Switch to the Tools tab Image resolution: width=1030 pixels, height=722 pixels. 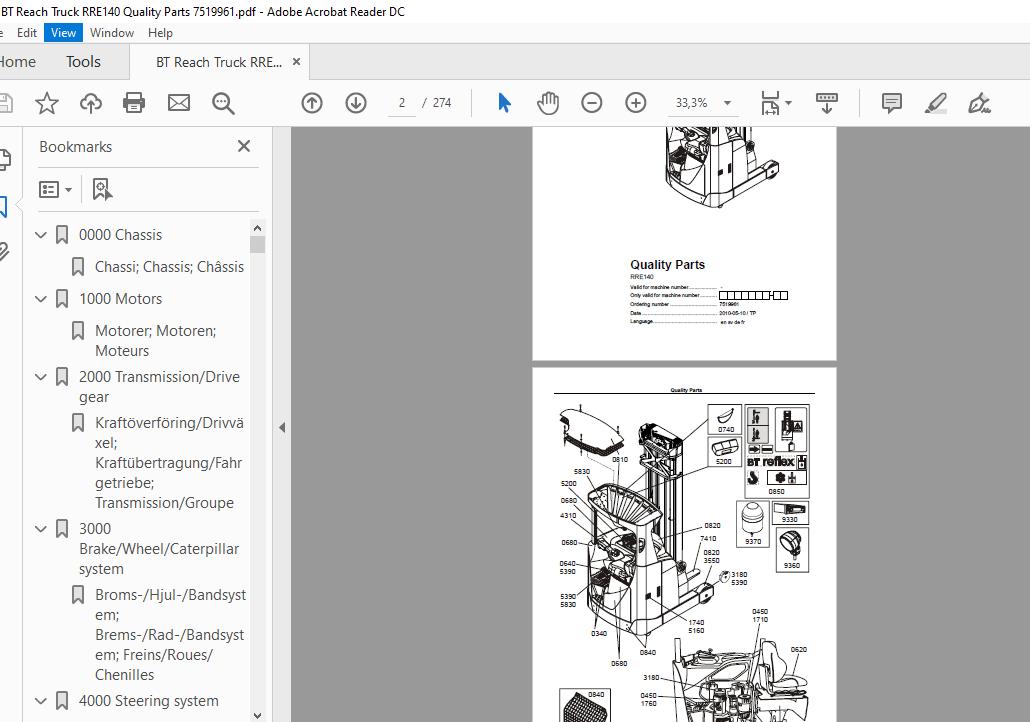point(83,62)
